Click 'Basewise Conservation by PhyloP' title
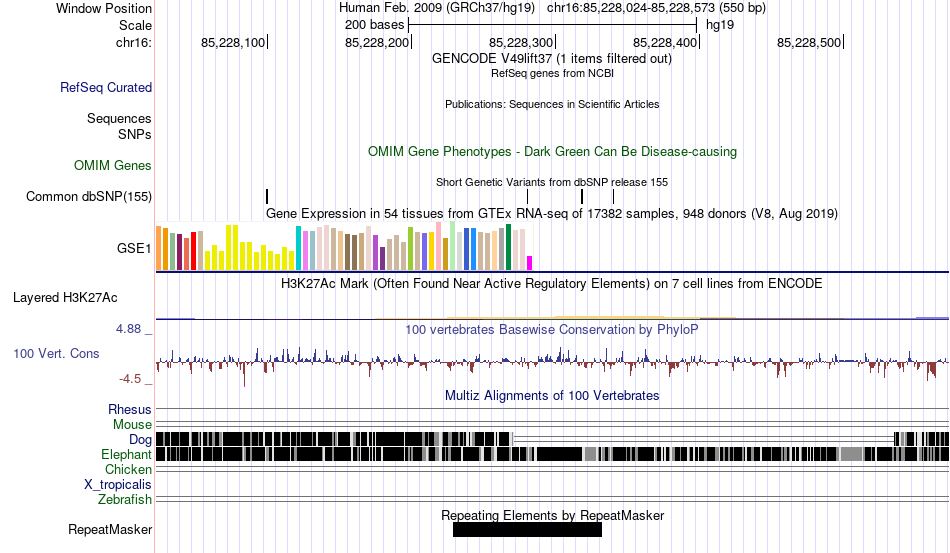This screenshot has width=950, height=553. click(551, 329)
